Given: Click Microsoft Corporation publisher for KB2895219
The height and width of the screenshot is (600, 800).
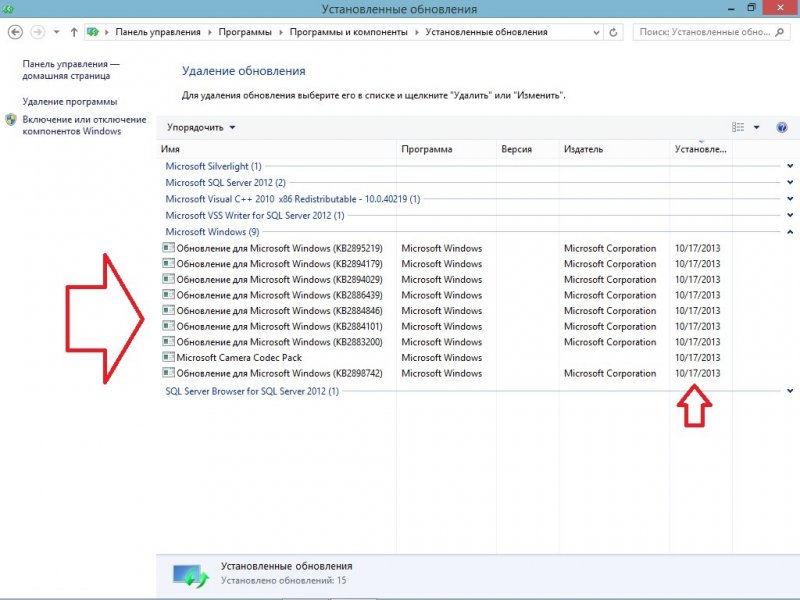Looking at the screenshot, I should pyautogui.click(x=610, y=248).
